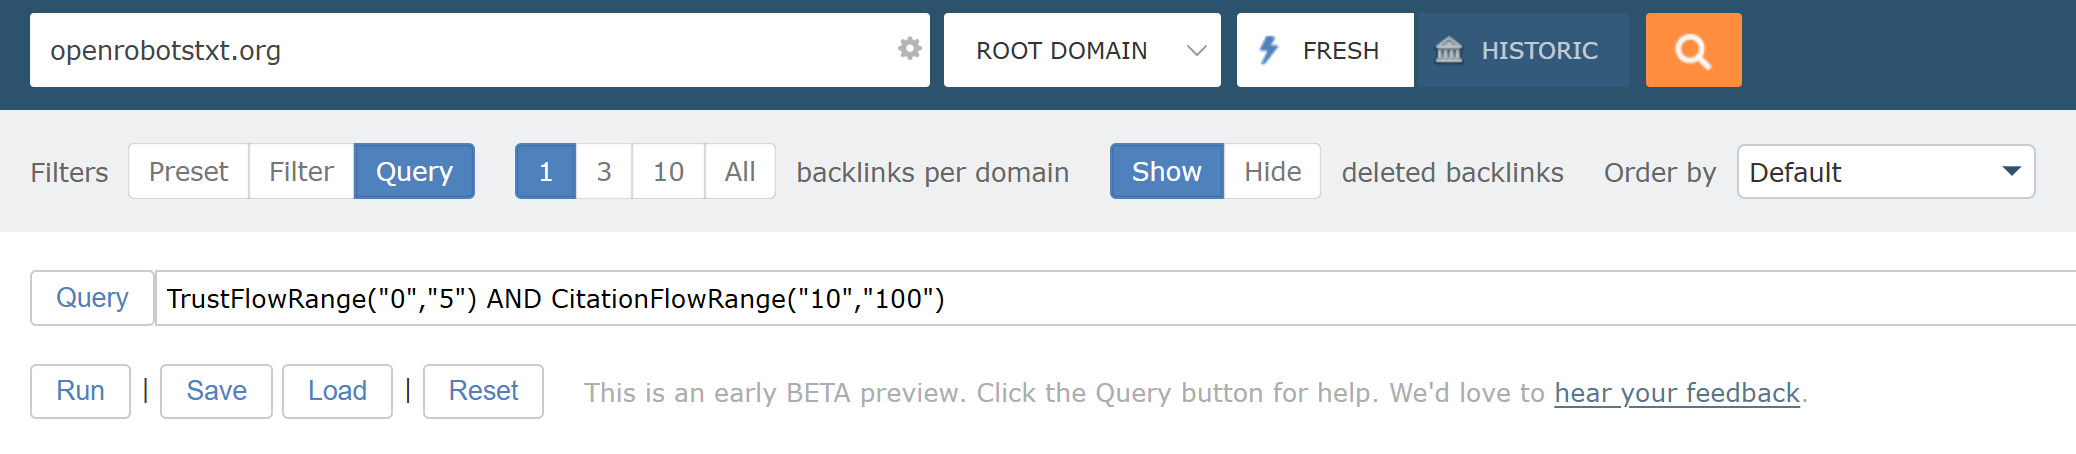Open search settings gear icon

click(x=909, y=48)
